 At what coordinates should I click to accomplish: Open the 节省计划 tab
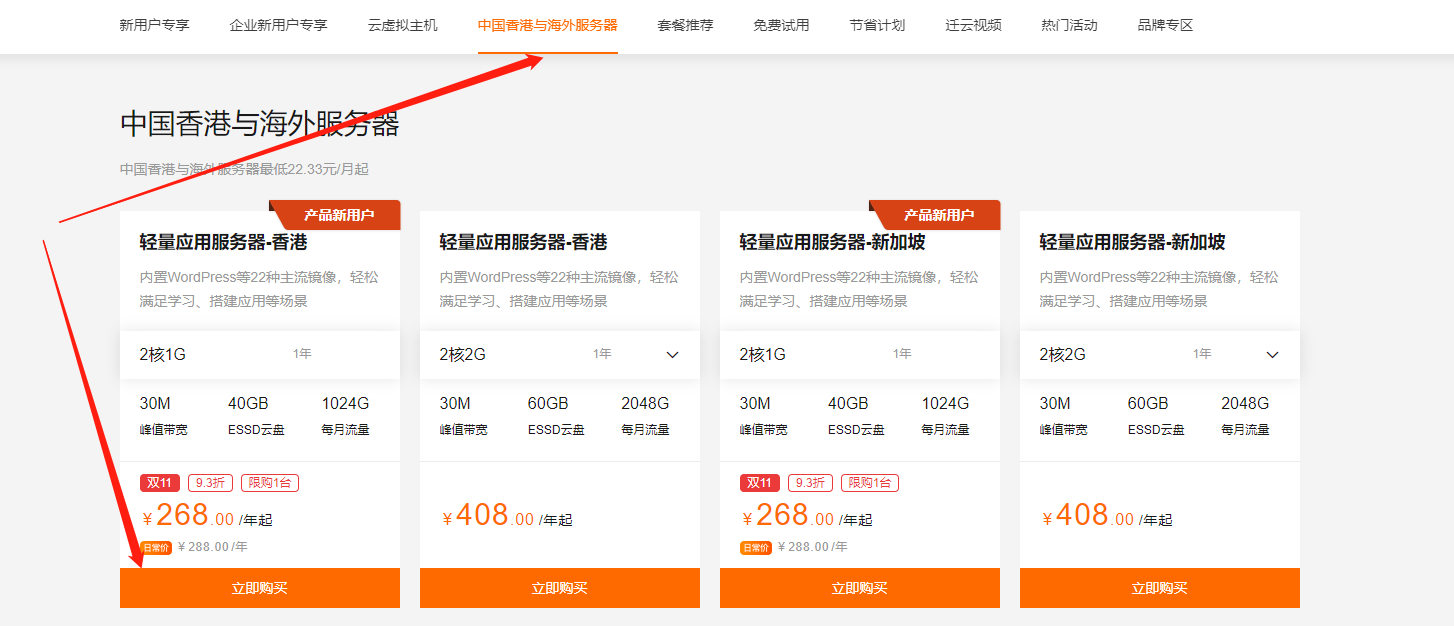[877, 25]
